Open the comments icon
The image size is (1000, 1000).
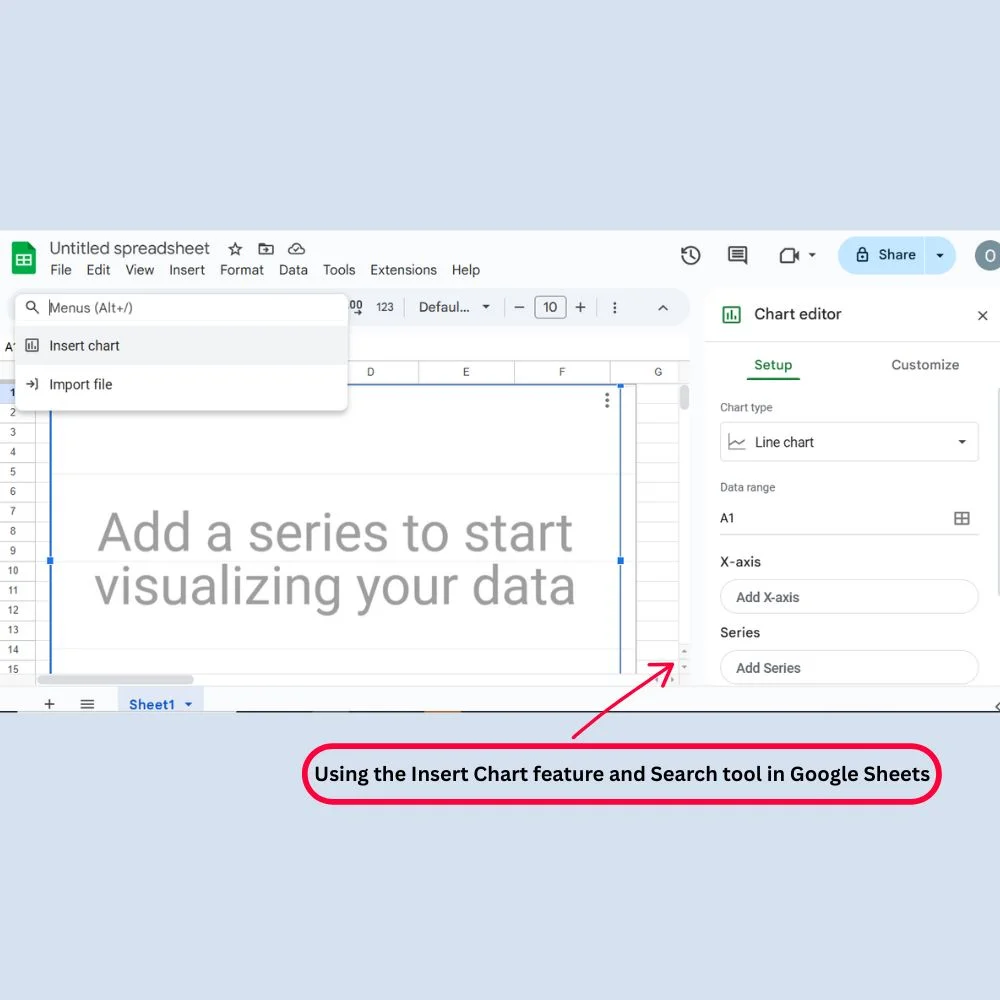[x=737, y=255]
